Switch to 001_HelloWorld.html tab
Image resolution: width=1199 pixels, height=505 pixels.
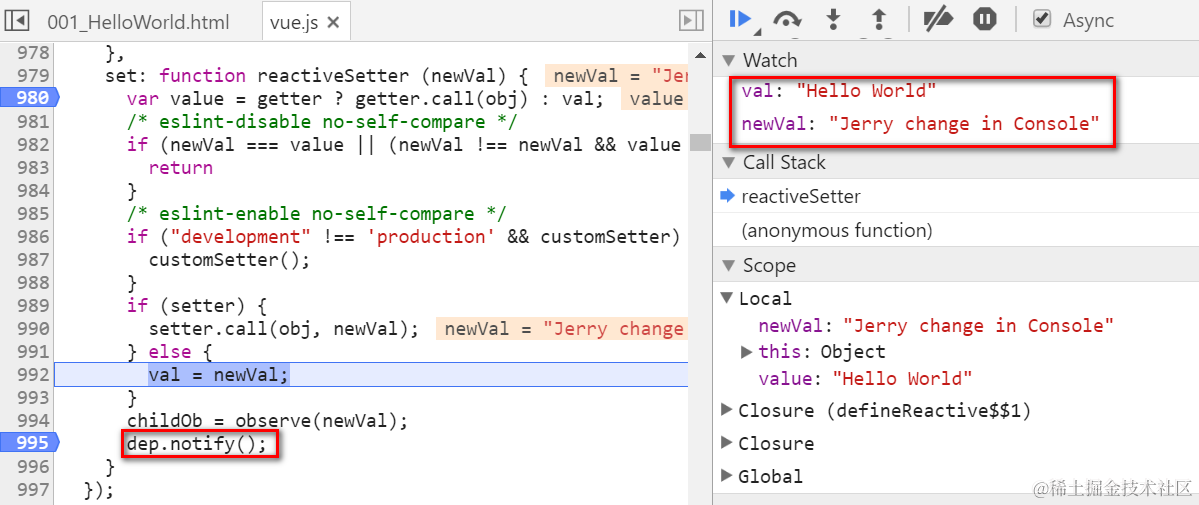coord(138,22)
